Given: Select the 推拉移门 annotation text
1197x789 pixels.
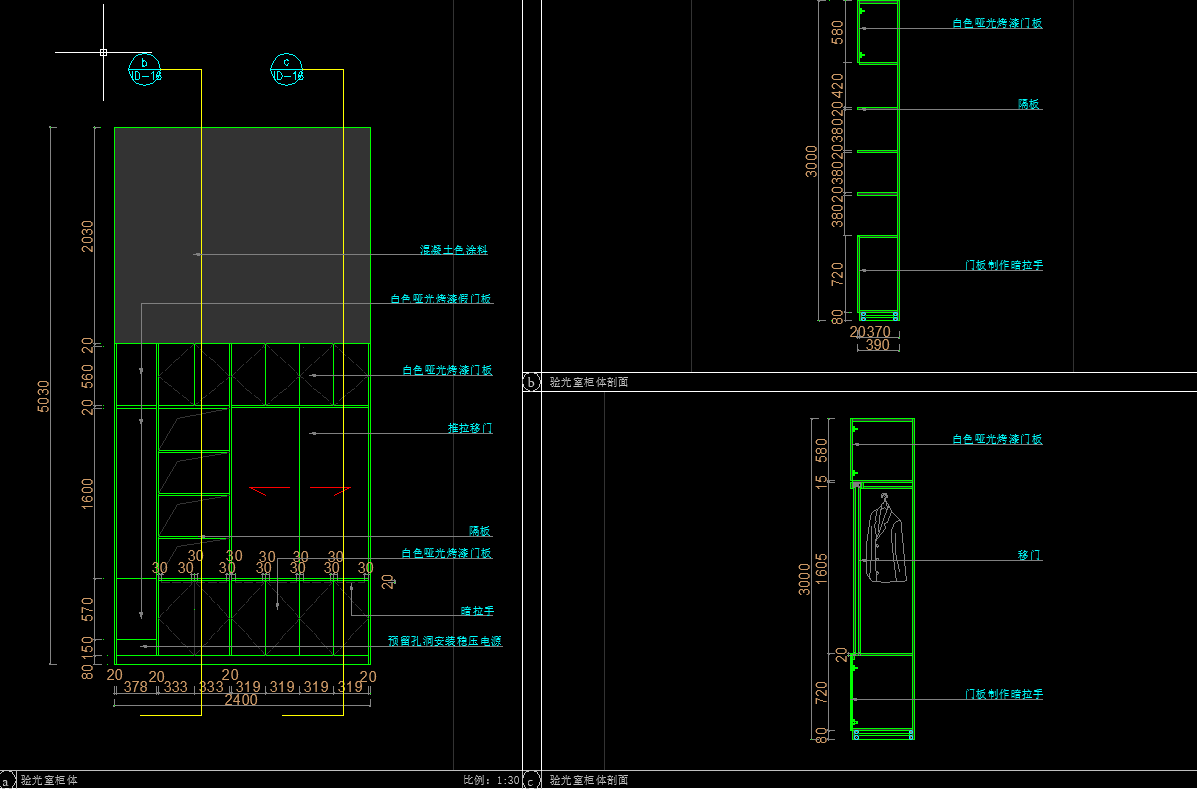Looking at the screenshot, I should [470, 428].
